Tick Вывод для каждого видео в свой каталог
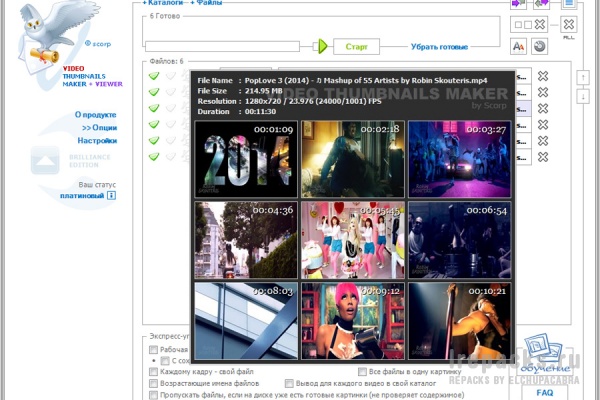Screen dimensions: 600x400 tap(289, 383)
